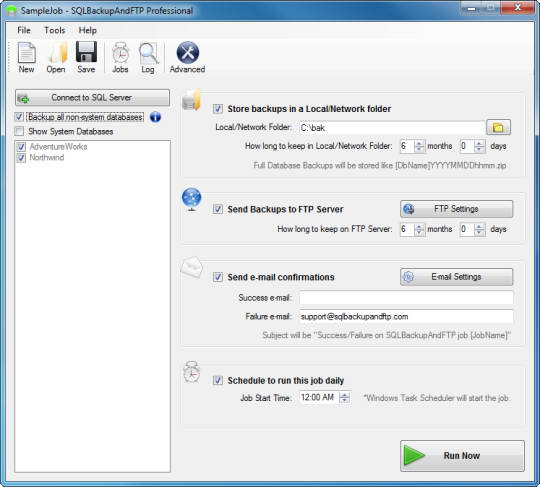Open Advanced settings tools icon

187,57
